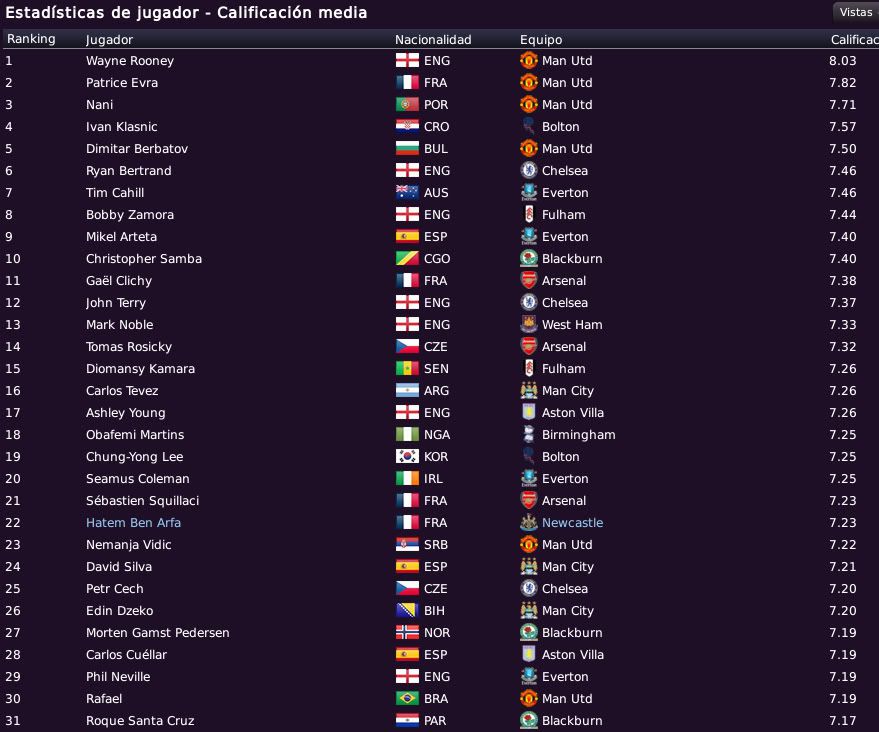Open the Newcastle team link
Viewport: 879px width, 732px height.
pos(572,522)
